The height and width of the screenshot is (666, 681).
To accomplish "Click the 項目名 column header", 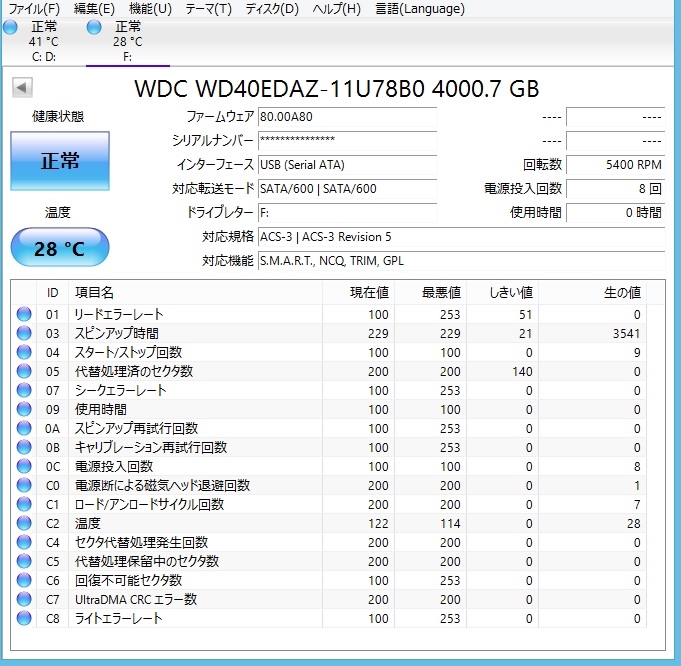I will [x=195, y=293].
